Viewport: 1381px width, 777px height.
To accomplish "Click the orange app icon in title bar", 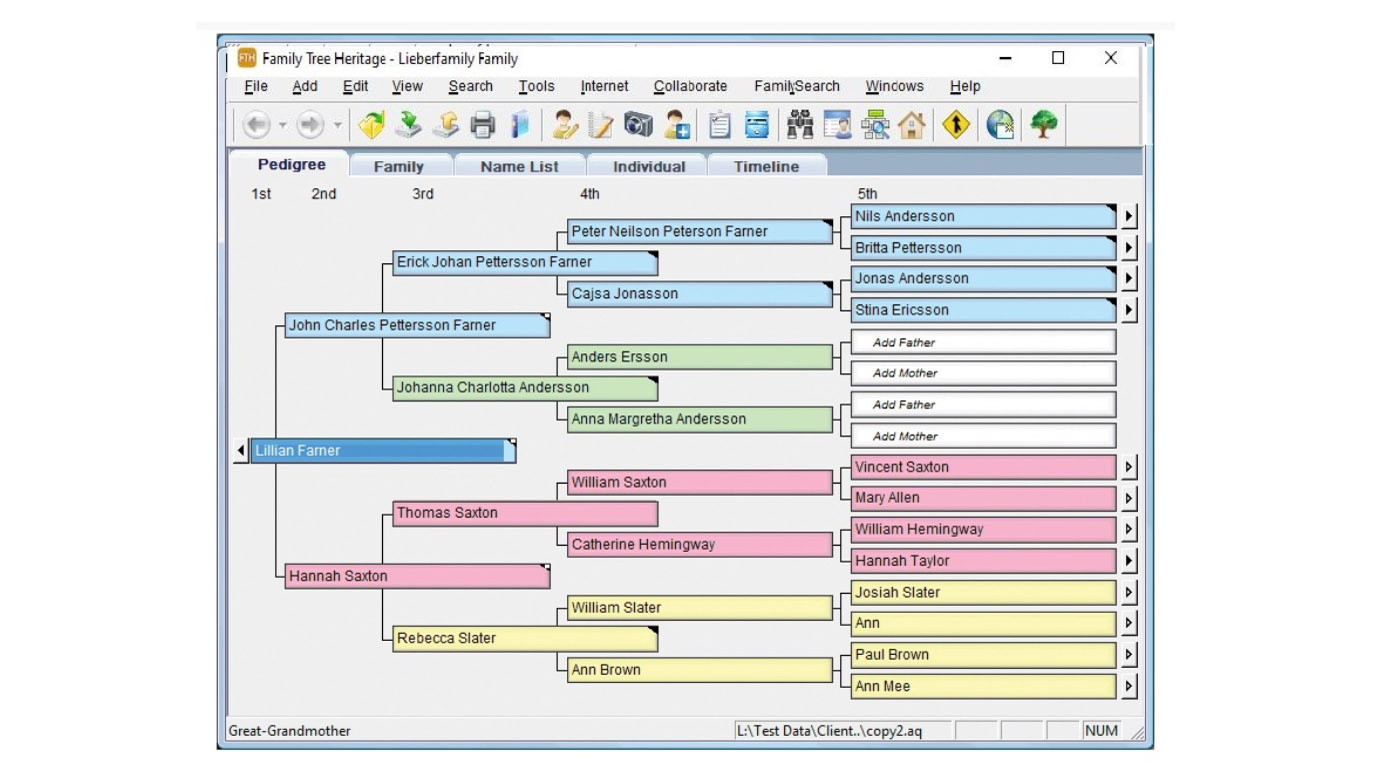I will (247, 58).
